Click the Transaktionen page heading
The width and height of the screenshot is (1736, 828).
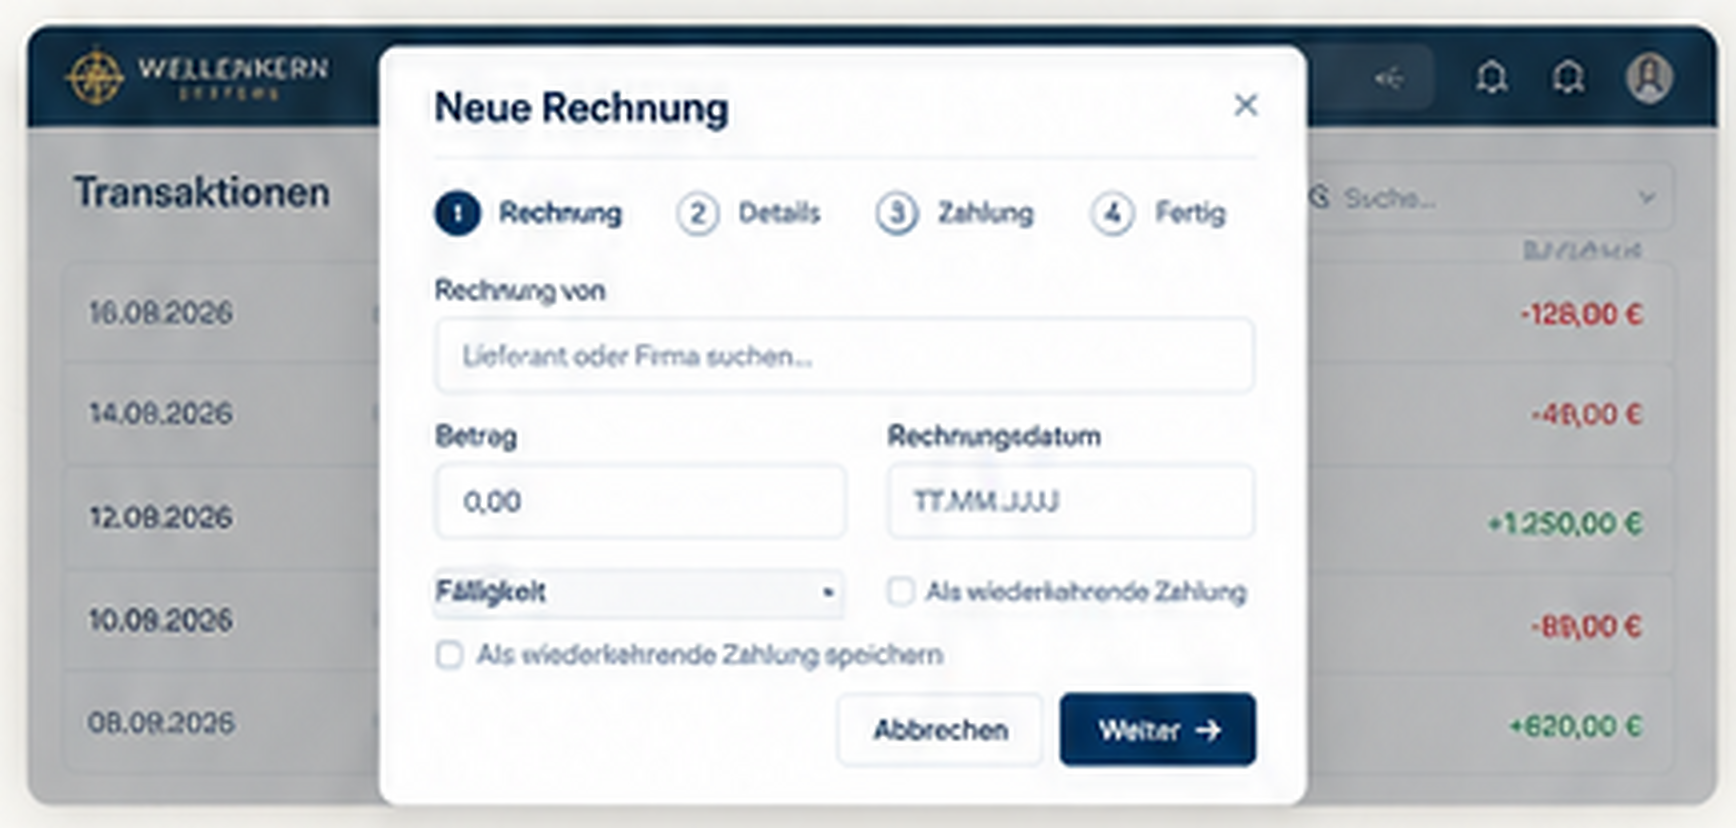click(202, 192)
